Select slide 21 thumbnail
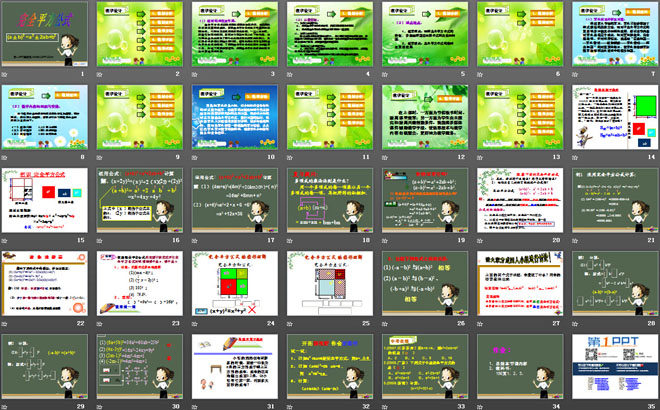Screen dimensions: 660x410 coord(615,200)
